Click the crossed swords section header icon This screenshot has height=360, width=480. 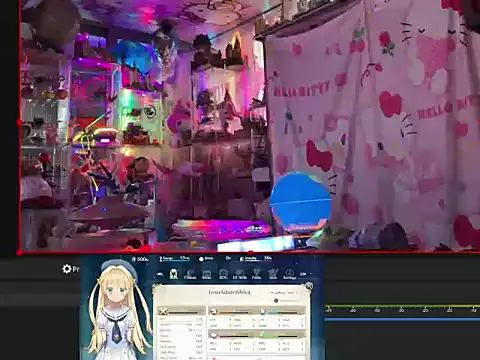point(163,312)
